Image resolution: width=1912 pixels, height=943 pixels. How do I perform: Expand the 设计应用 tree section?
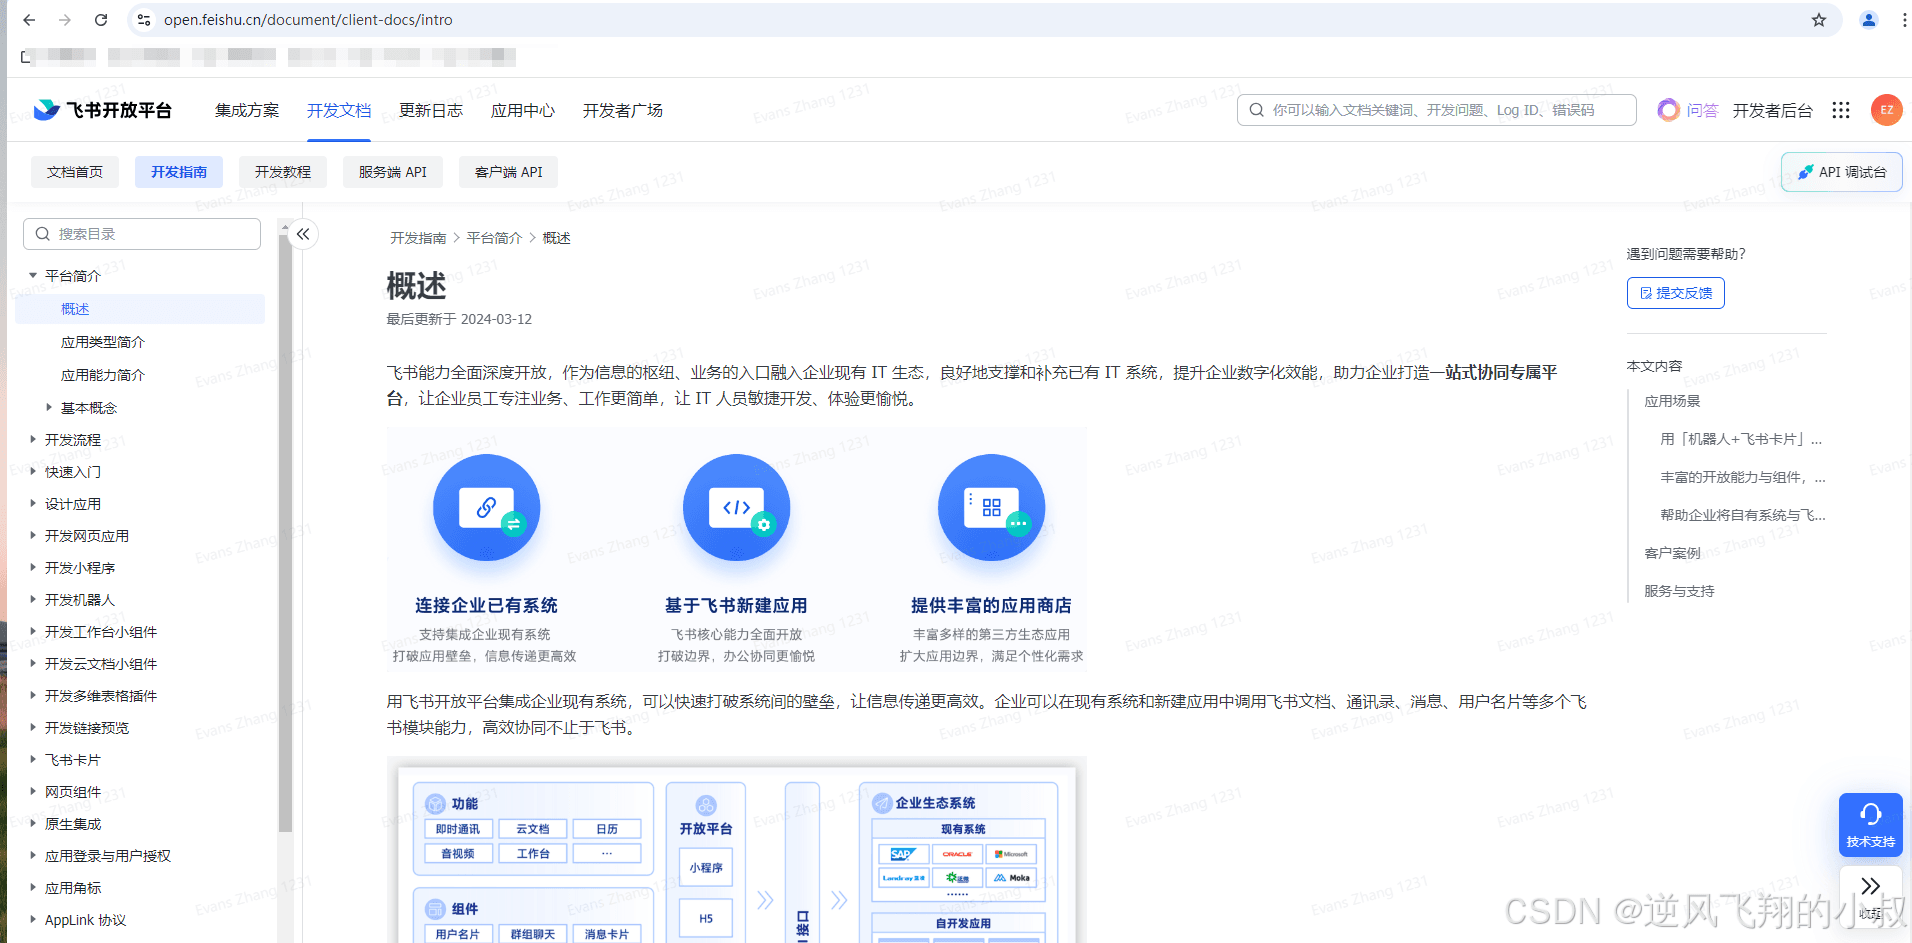[x=33, y=504]
